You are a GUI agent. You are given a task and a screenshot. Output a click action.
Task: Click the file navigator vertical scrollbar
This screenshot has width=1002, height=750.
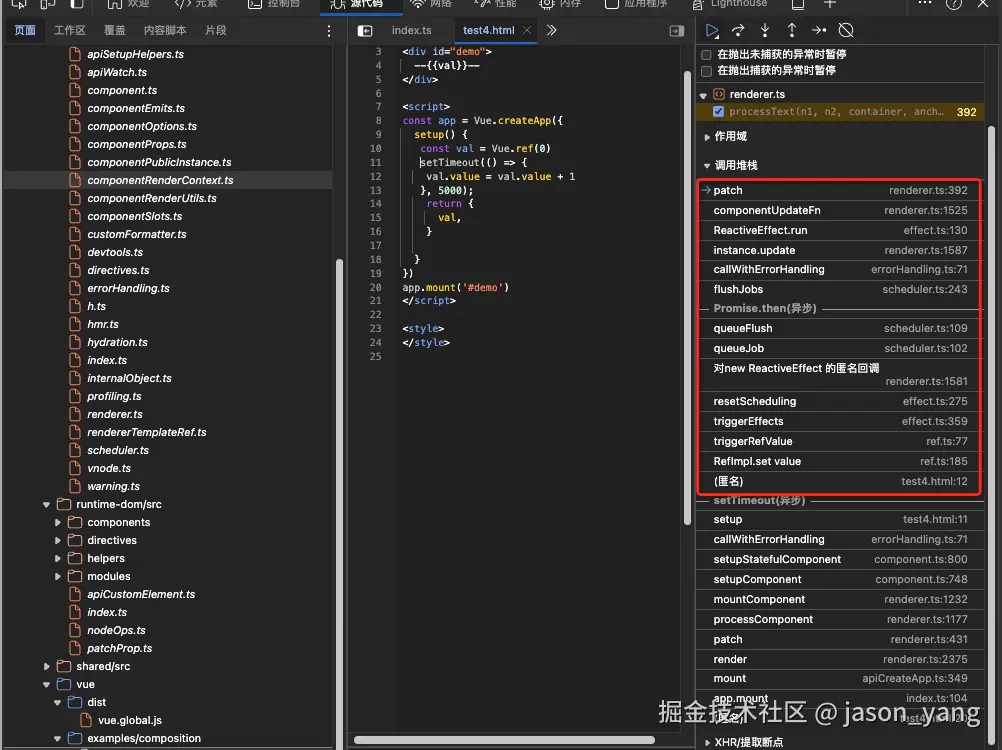[339, 505]
